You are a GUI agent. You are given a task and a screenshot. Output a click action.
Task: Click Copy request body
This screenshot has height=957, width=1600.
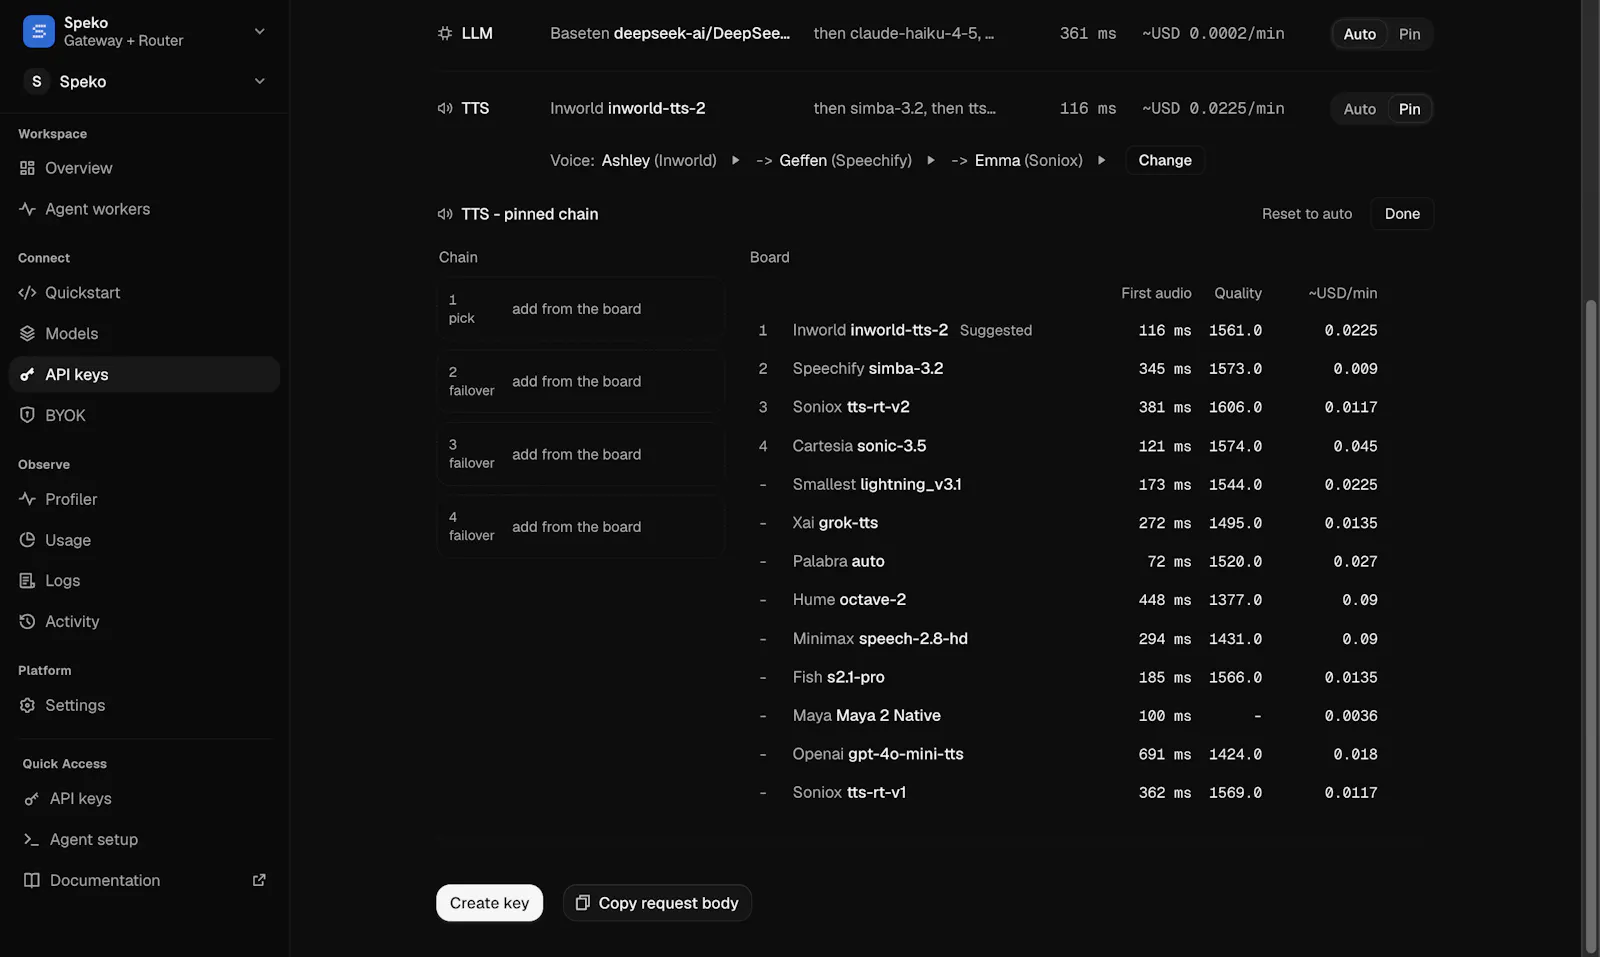pos(657,903)
